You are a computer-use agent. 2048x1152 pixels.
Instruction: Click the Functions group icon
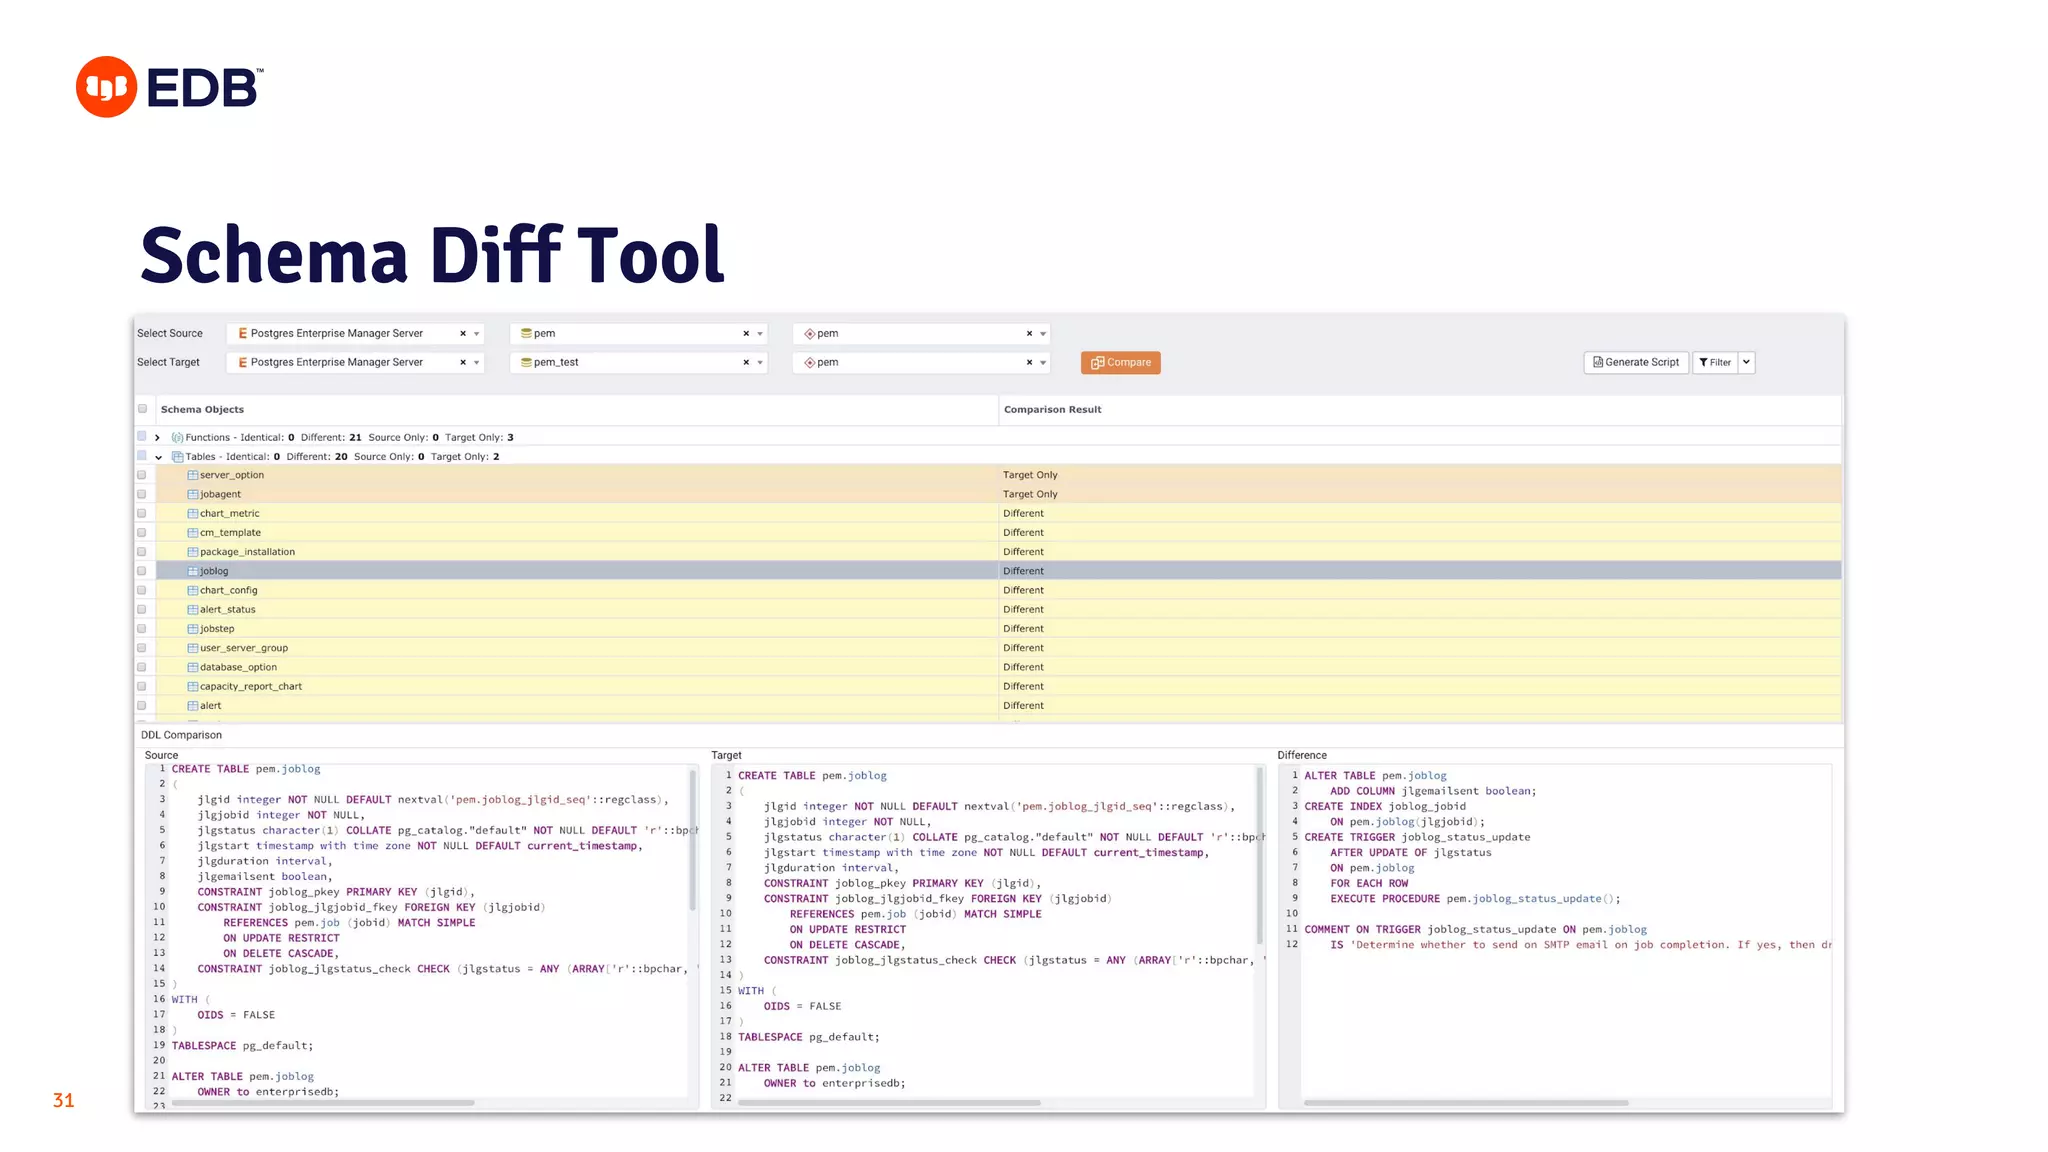pyautogui.click(x=177, y=438)
